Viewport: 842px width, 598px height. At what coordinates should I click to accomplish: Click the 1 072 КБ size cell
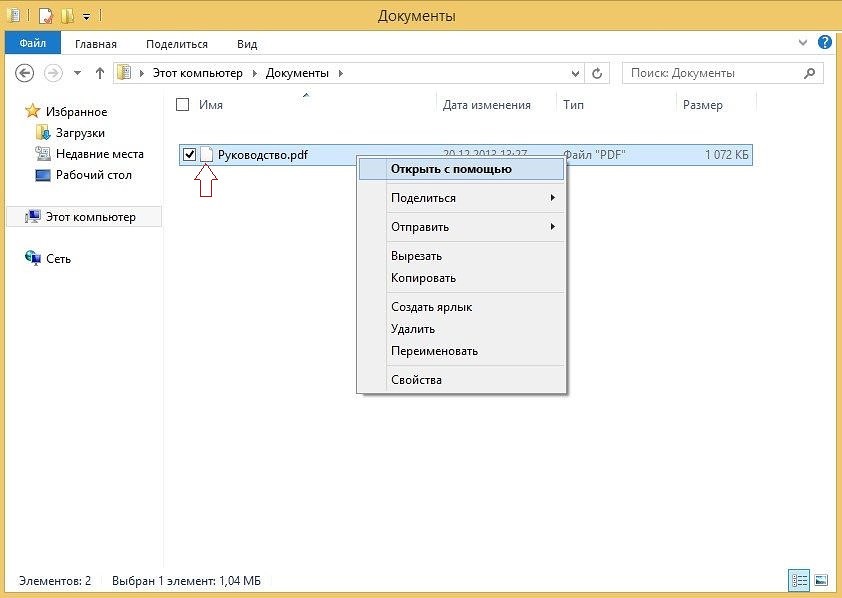coord(727,155)
